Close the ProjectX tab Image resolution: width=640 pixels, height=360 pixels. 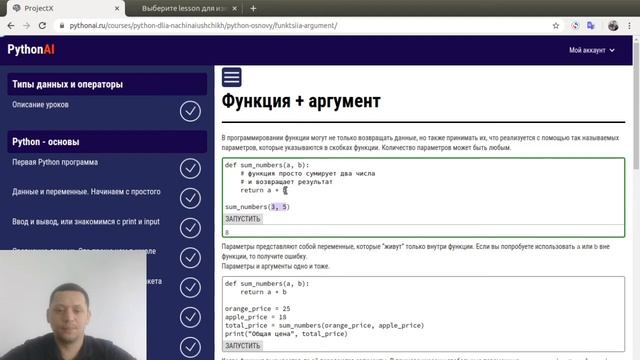click(x=117, y=8)
